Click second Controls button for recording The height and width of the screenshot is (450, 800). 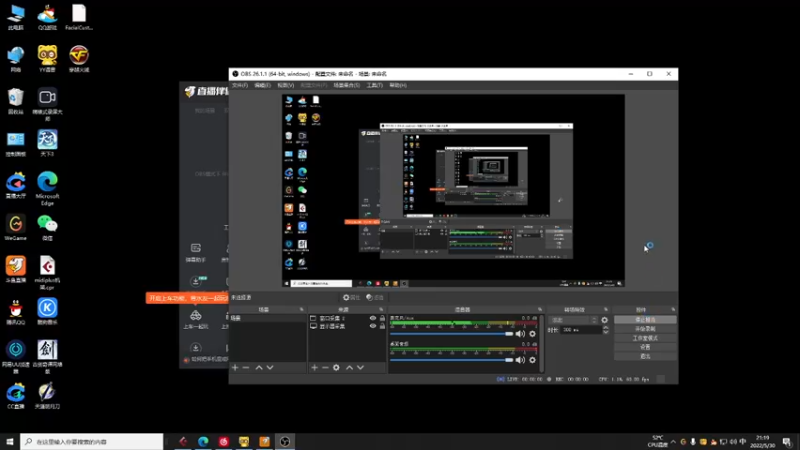[x=645, y=329]
